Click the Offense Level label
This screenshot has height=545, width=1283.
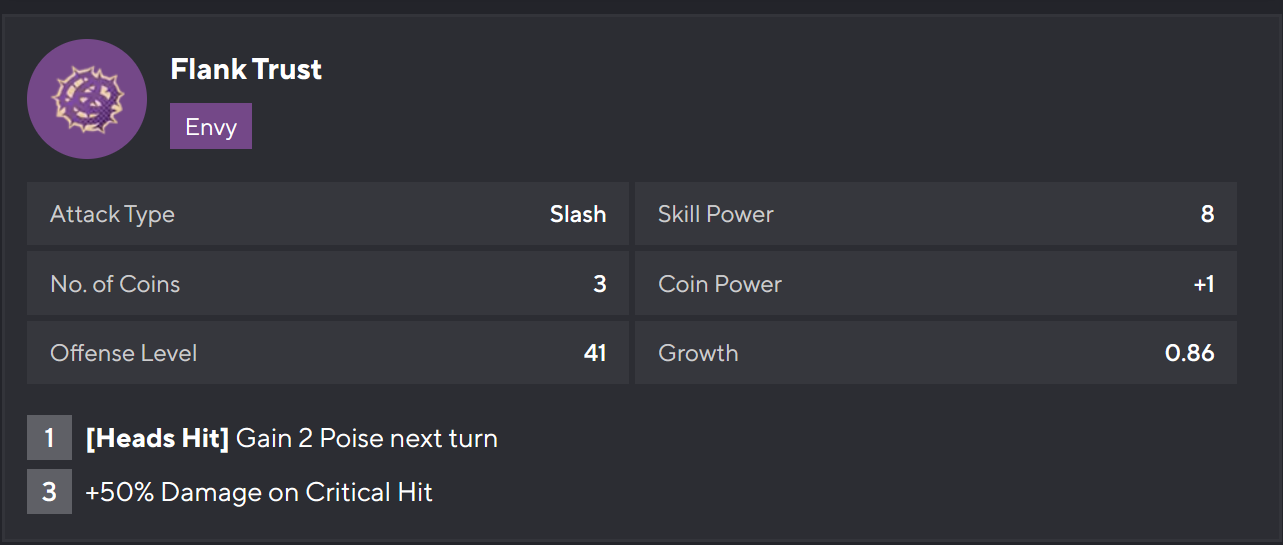pos(124,353)
